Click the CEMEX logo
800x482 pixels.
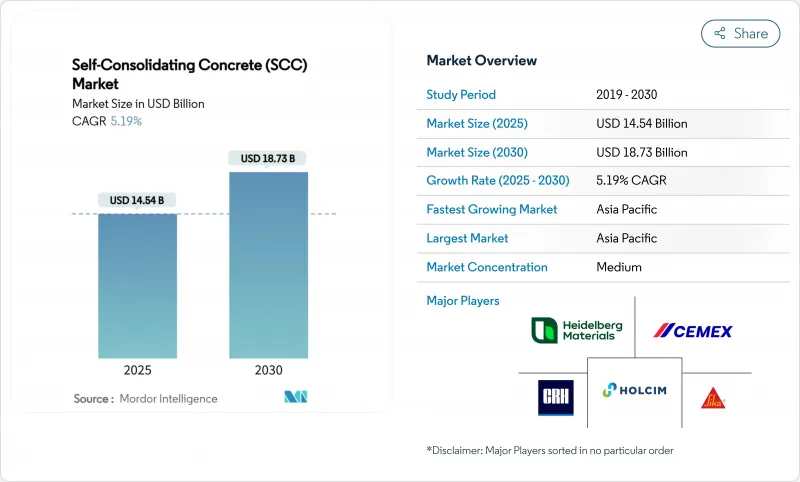coord(693,330)
